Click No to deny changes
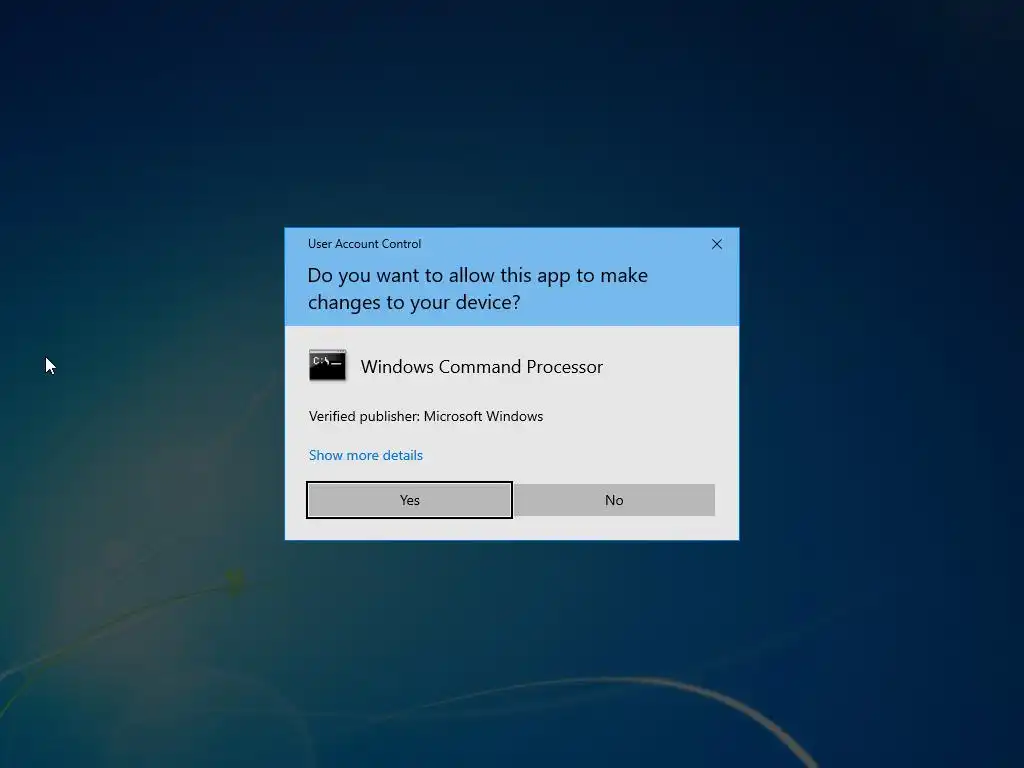1024x768 pixels. 614,500
